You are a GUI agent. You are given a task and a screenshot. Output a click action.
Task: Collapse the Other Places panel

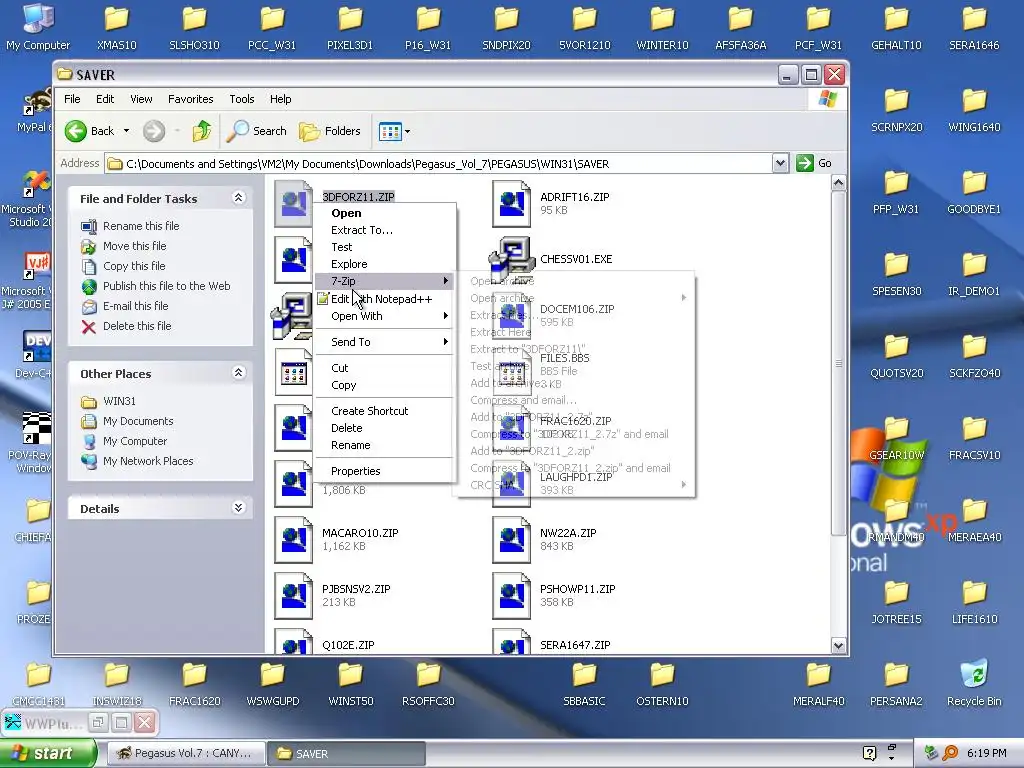(238, 373)
